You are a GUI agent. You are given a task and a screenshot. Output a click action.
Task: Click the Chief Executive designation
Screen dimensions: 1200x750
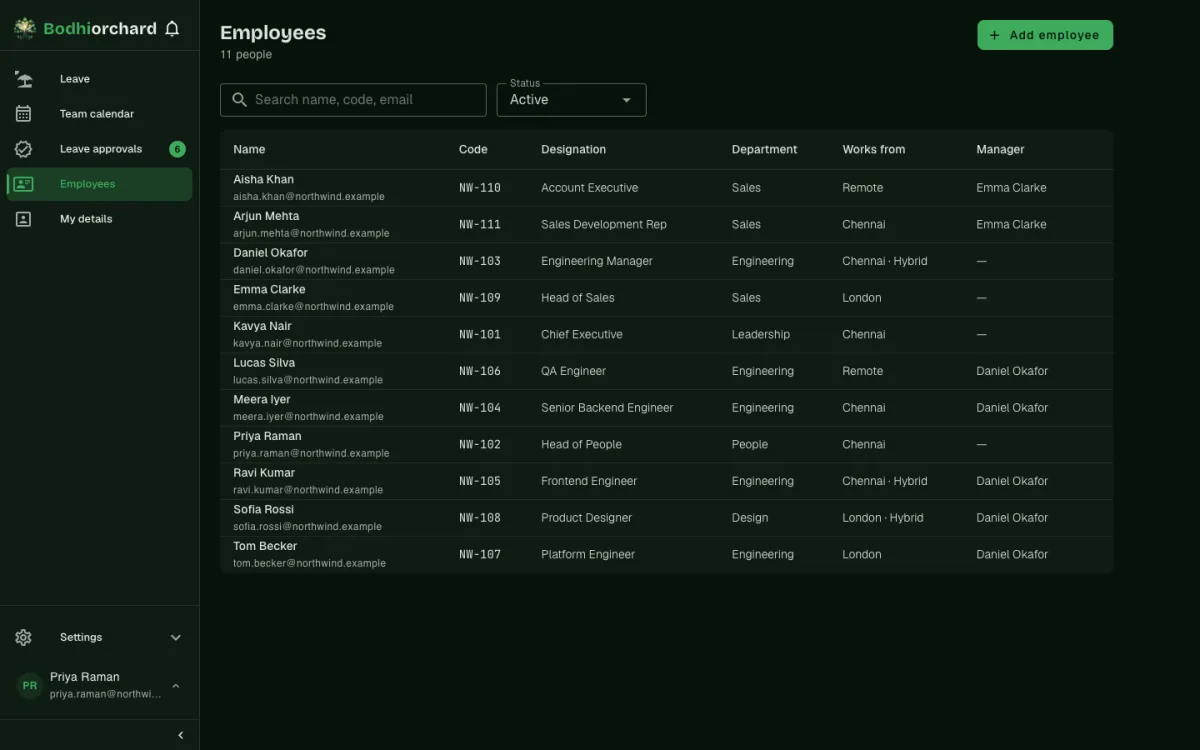tap(582, 334)
